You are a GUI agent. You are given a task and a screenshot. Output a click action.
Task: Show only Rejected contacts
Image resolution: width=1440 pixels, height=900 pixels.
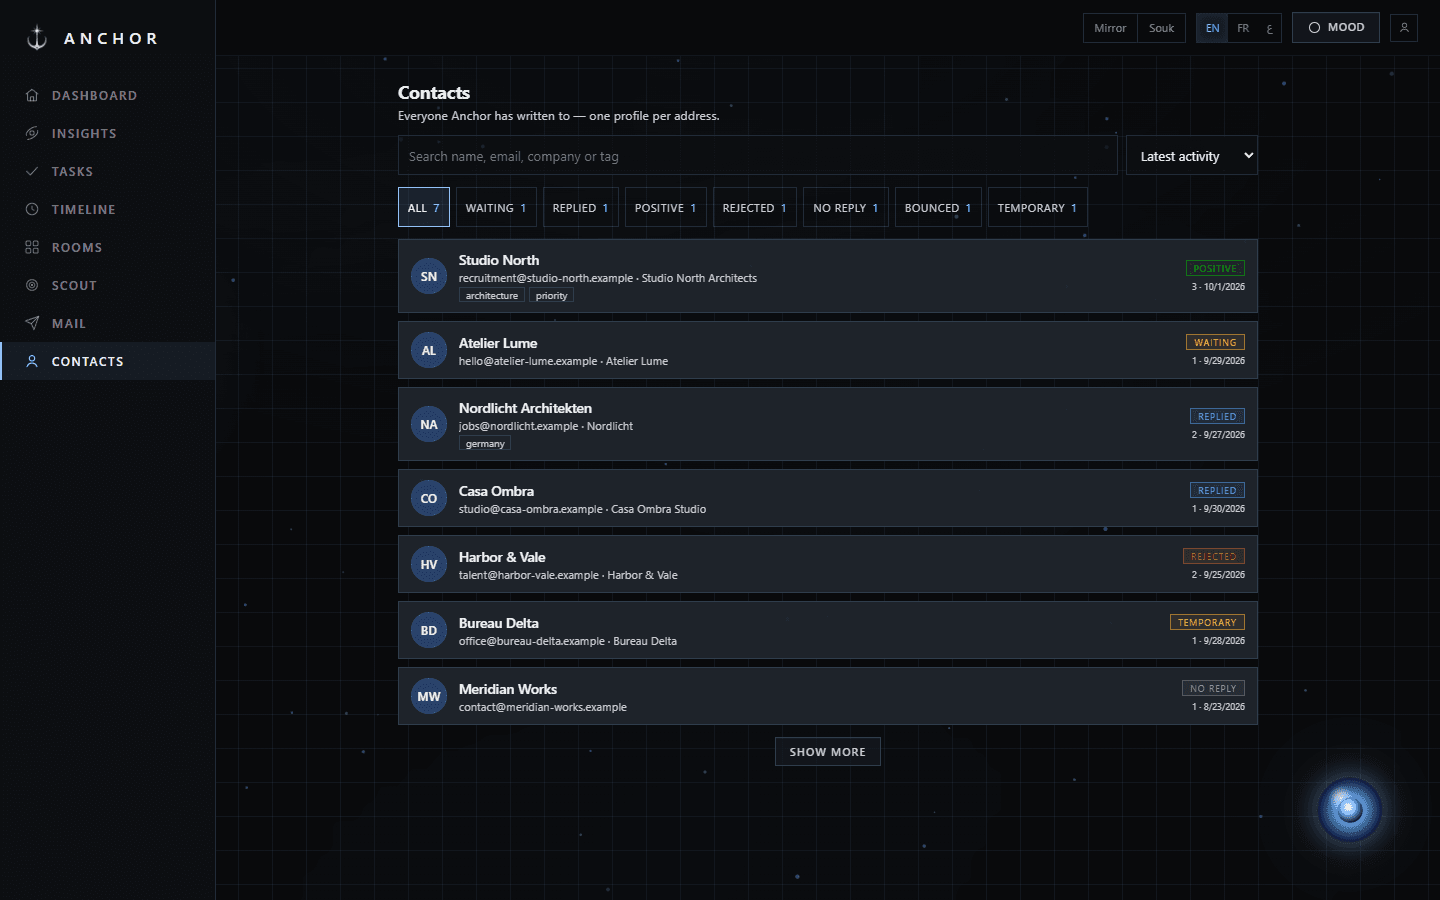click(755, 208)
